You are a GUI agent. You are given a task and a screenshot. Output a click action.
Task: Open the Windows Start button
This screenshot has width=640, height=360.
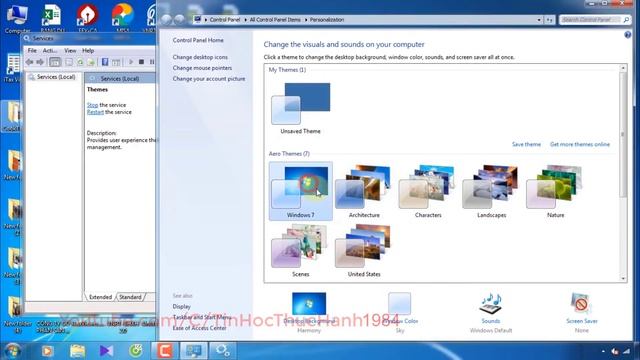tap(12, 351)
